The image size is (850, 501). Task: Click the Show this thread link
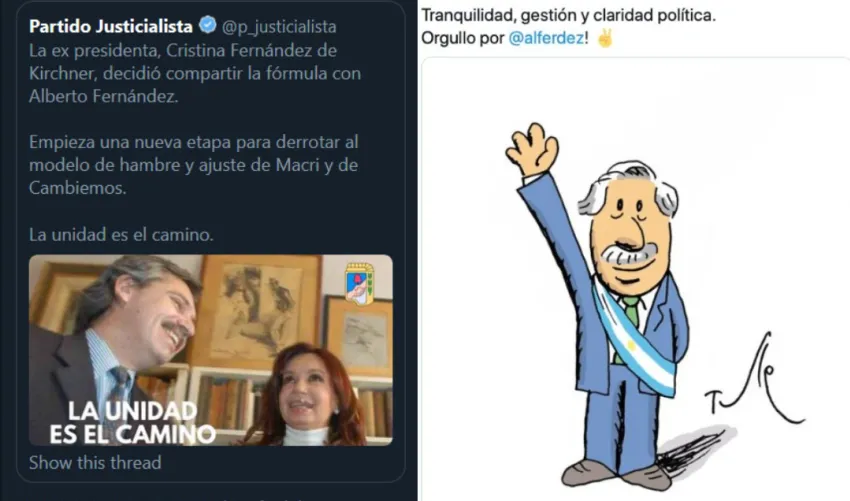click(95, 463)
